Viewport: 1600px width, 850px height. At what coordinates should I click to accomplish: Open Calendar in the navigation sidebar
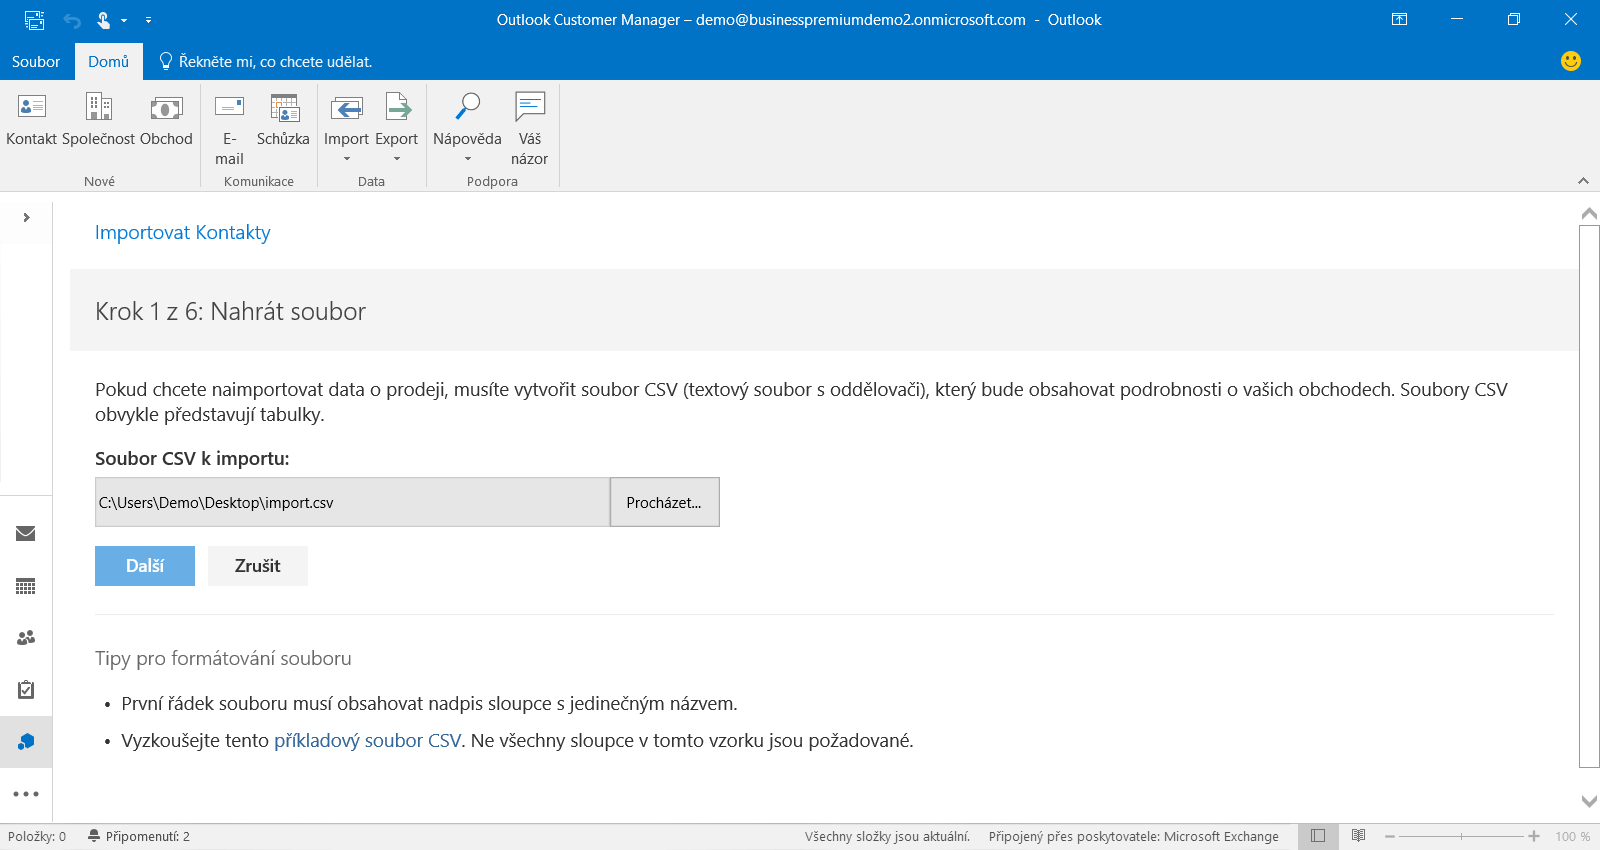click(26, 586)
